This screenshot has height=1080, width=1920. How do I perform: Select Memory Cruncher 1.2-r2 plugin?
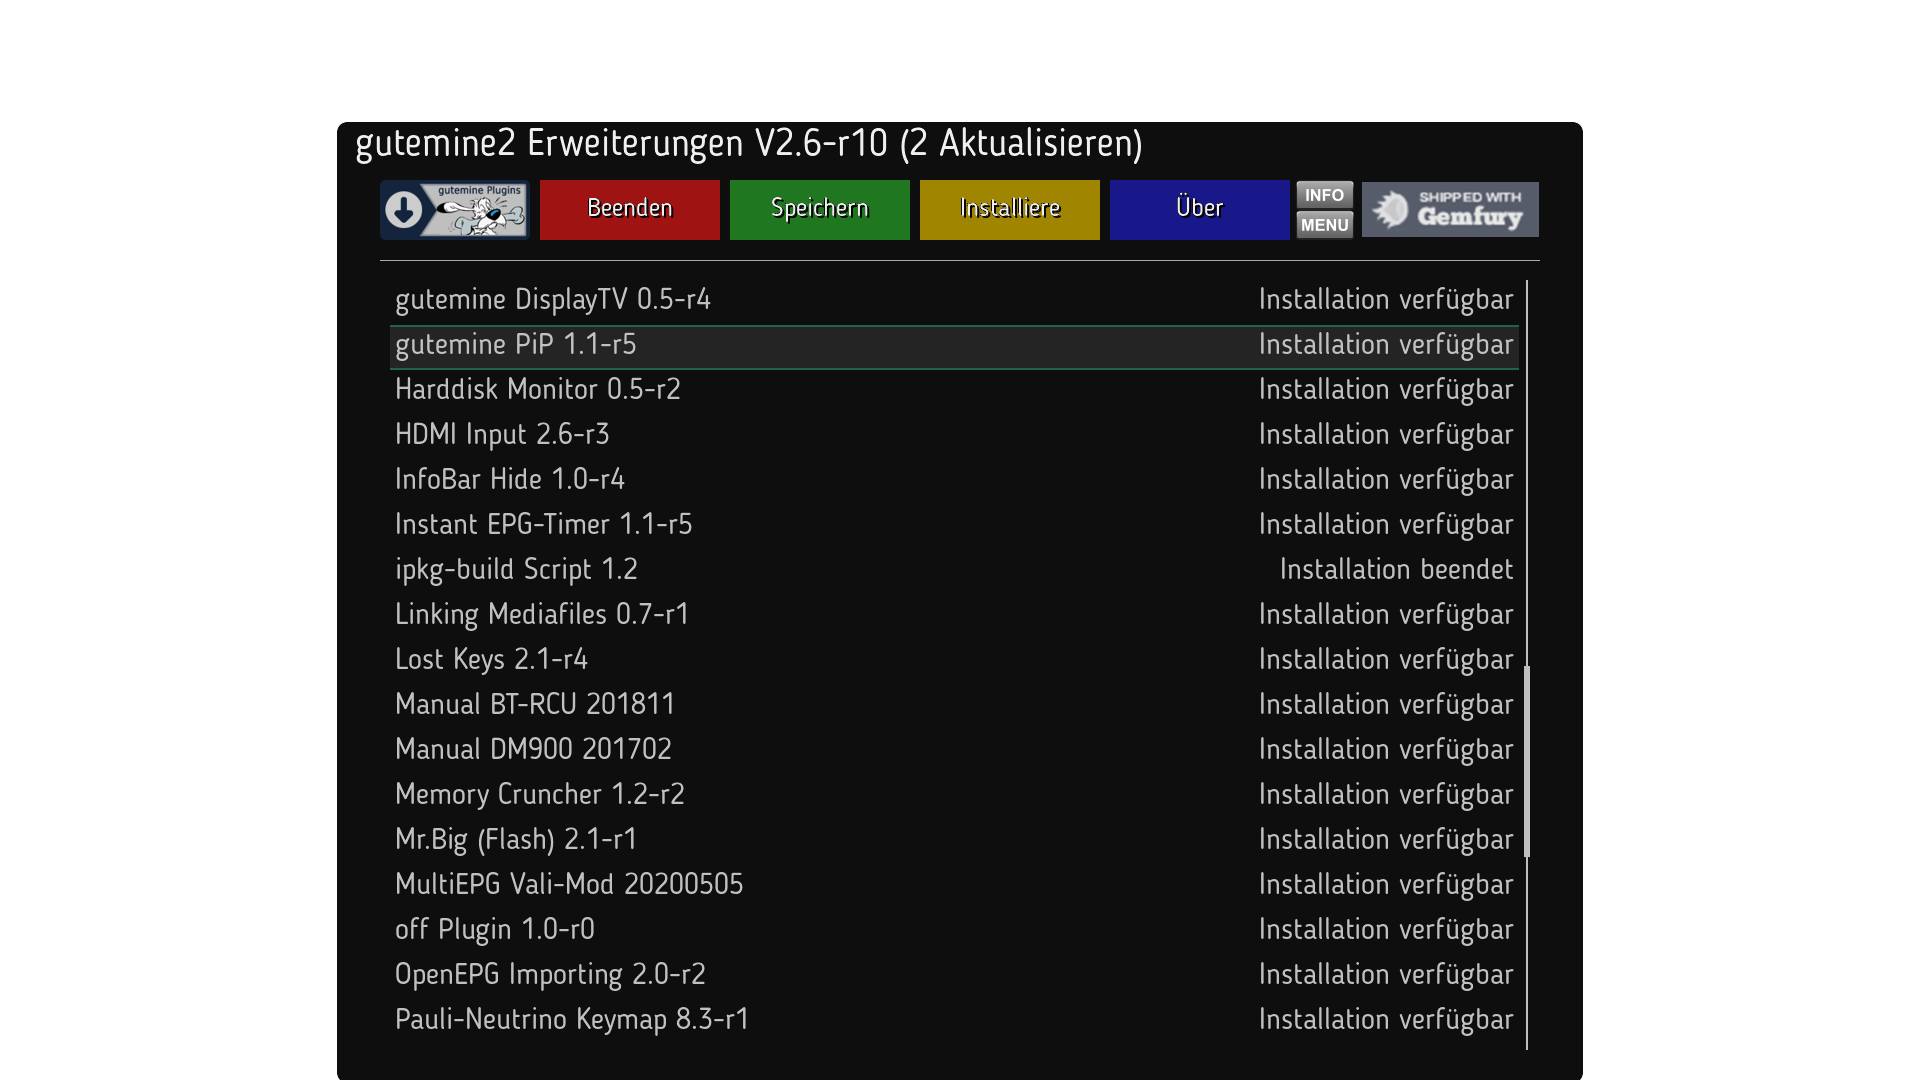[x=954, y=795]
